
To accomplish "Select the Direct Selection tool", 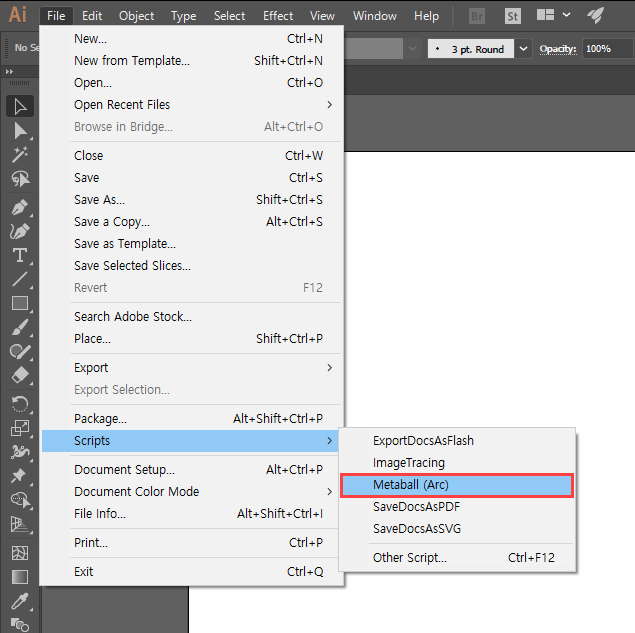I will click(20, 131).
